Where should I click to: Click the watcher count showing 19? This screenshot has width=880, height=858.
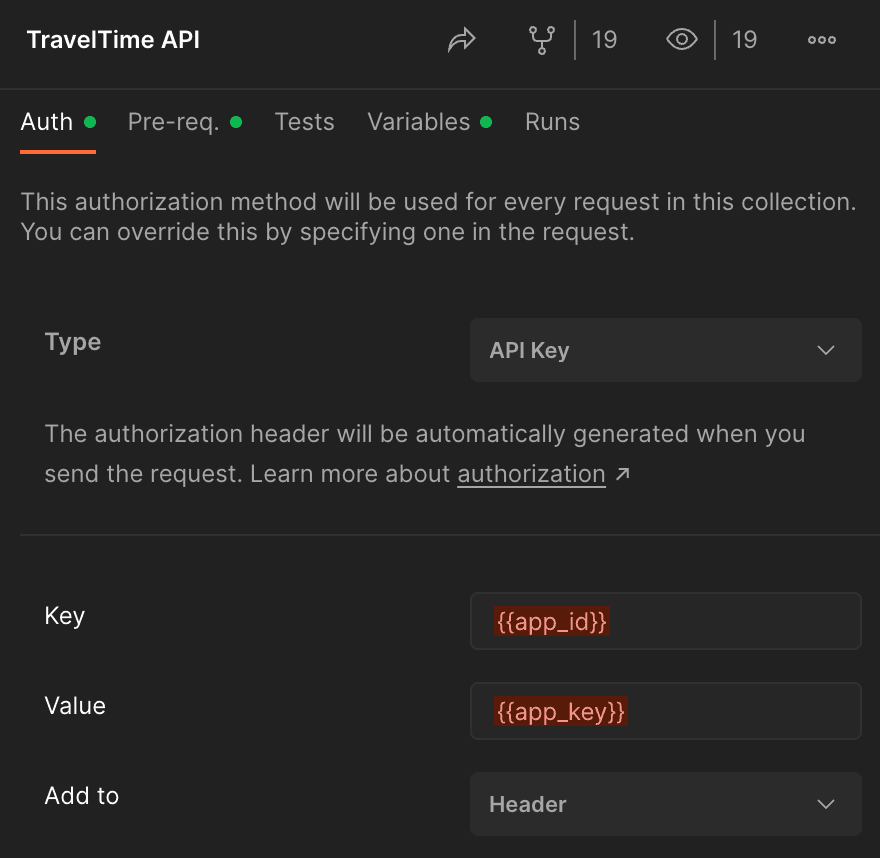click(x=745, y=40)
